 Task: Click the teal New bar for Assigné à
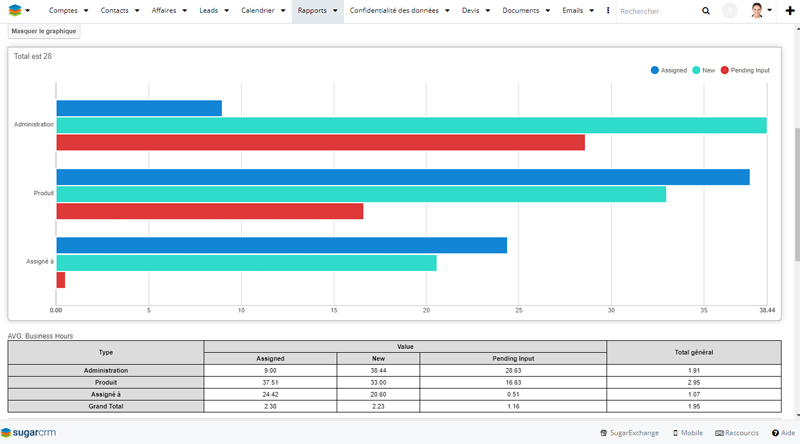coord(246,263)
